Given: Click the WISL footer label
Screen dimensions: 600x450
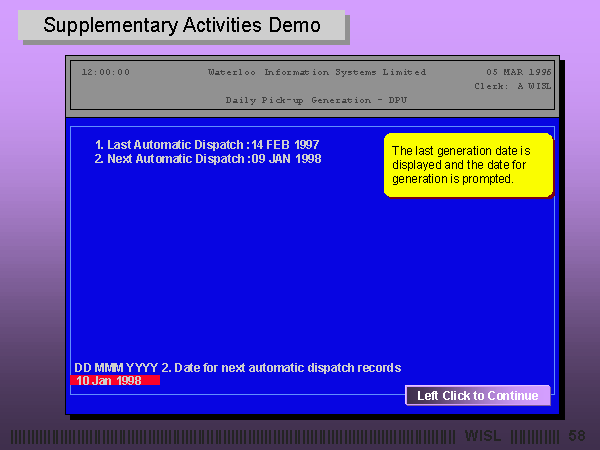Looking at the screenshot, I should pos(483,436).
